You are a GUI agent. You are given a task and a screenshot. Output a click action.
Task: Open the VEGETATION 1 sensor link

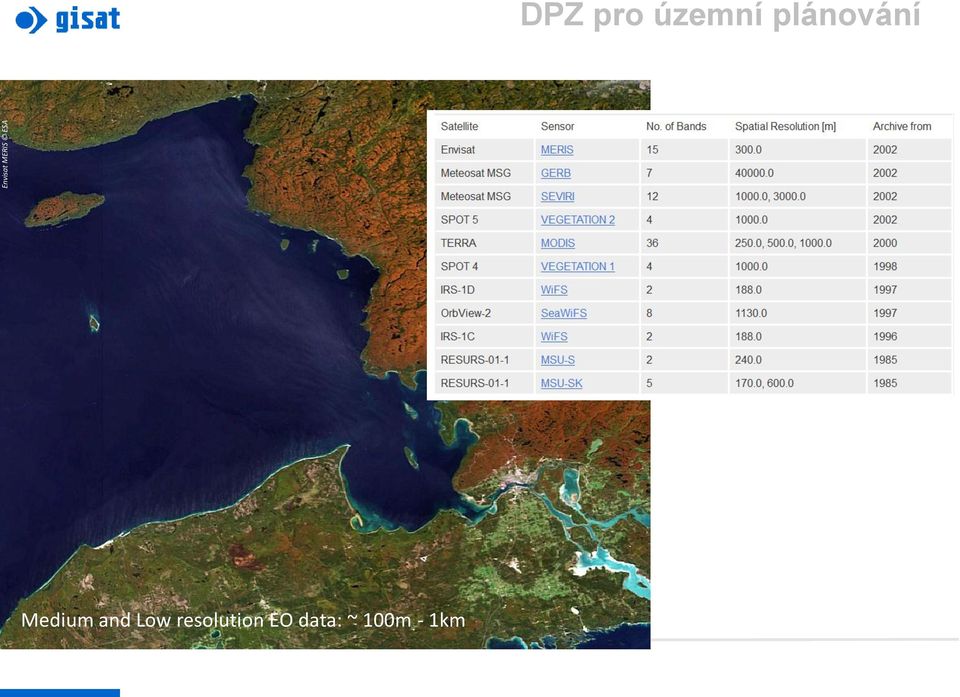(577, 266)
